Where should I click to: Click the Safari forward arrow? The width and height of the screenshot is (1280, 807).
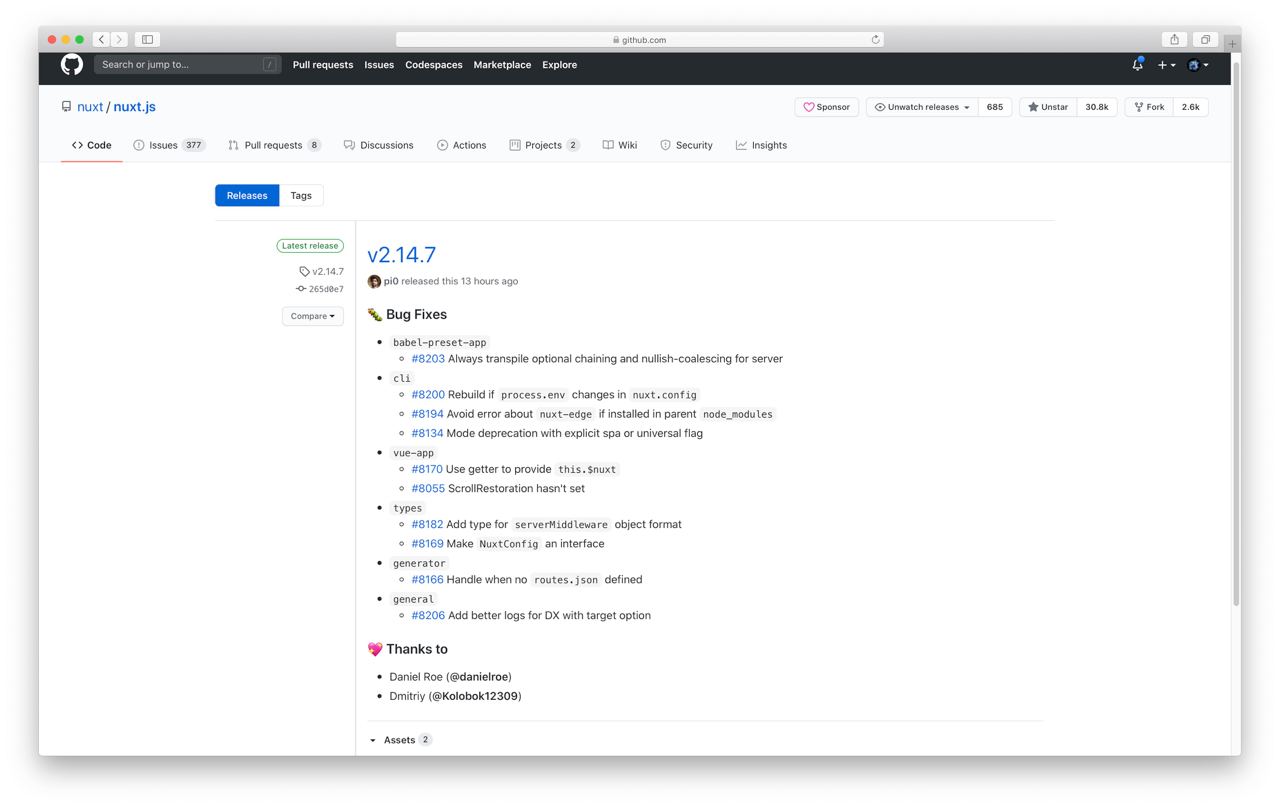click(119, 39)
